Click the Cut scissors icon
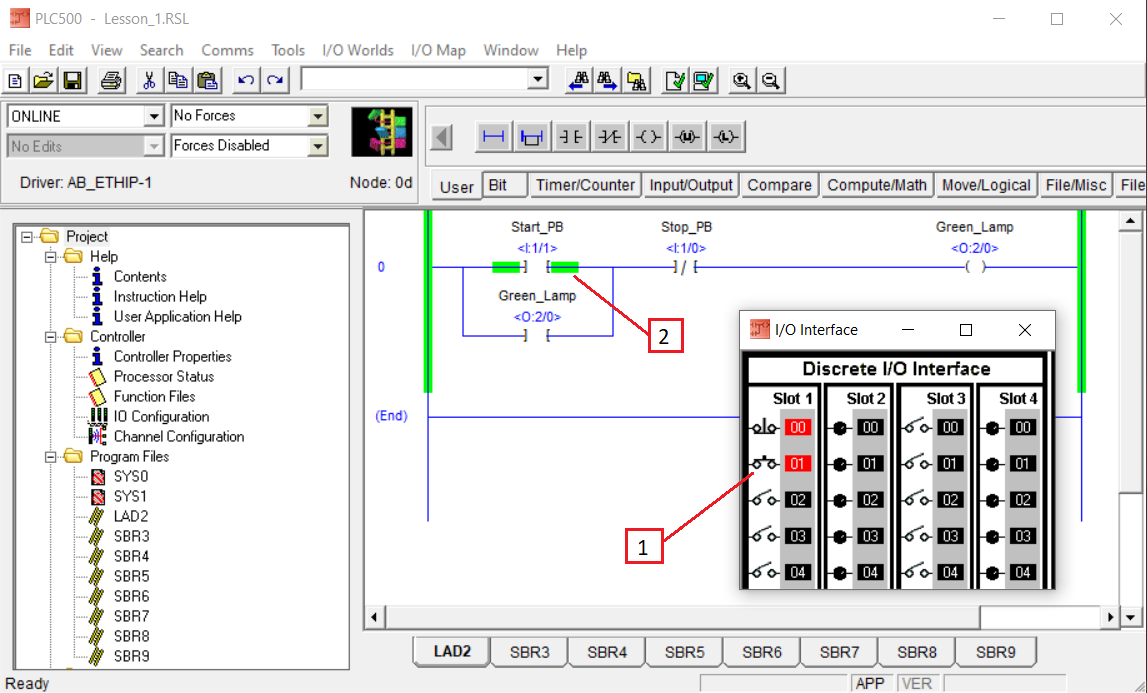 point(149,80)
